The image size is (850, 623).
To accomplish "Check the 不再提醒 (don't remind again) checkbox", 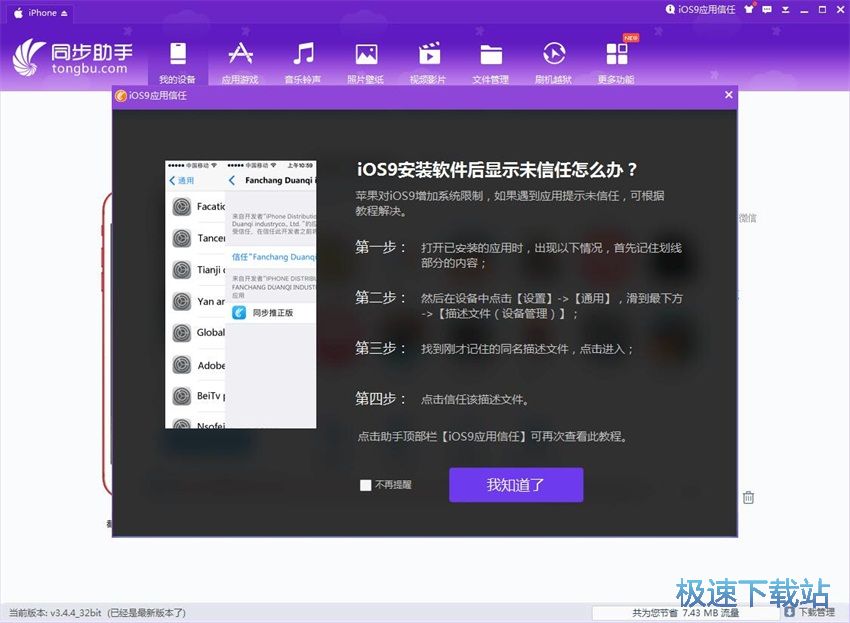I will [x=365, y=485].
